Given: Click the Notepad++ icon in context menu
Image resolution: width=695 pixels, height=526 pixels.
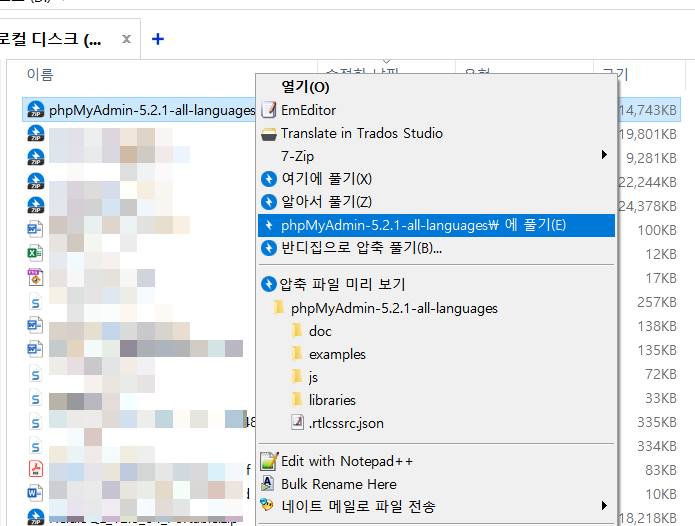Looking at the screenshot, I should (269, 461).
